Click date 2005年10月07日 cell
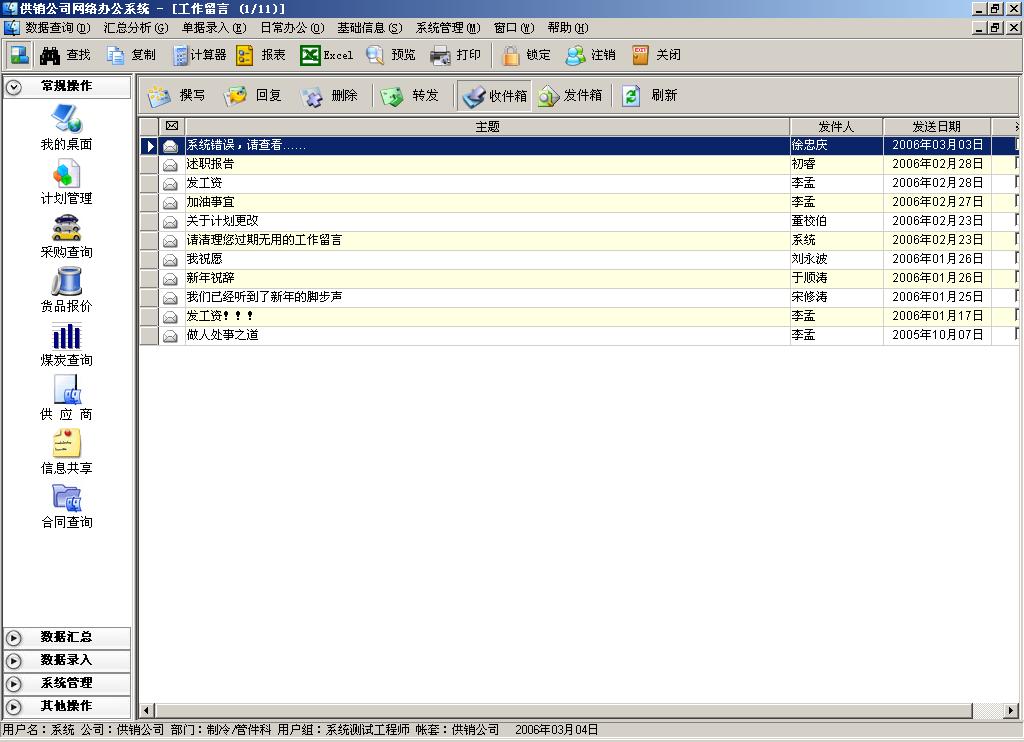 point(937,334)
